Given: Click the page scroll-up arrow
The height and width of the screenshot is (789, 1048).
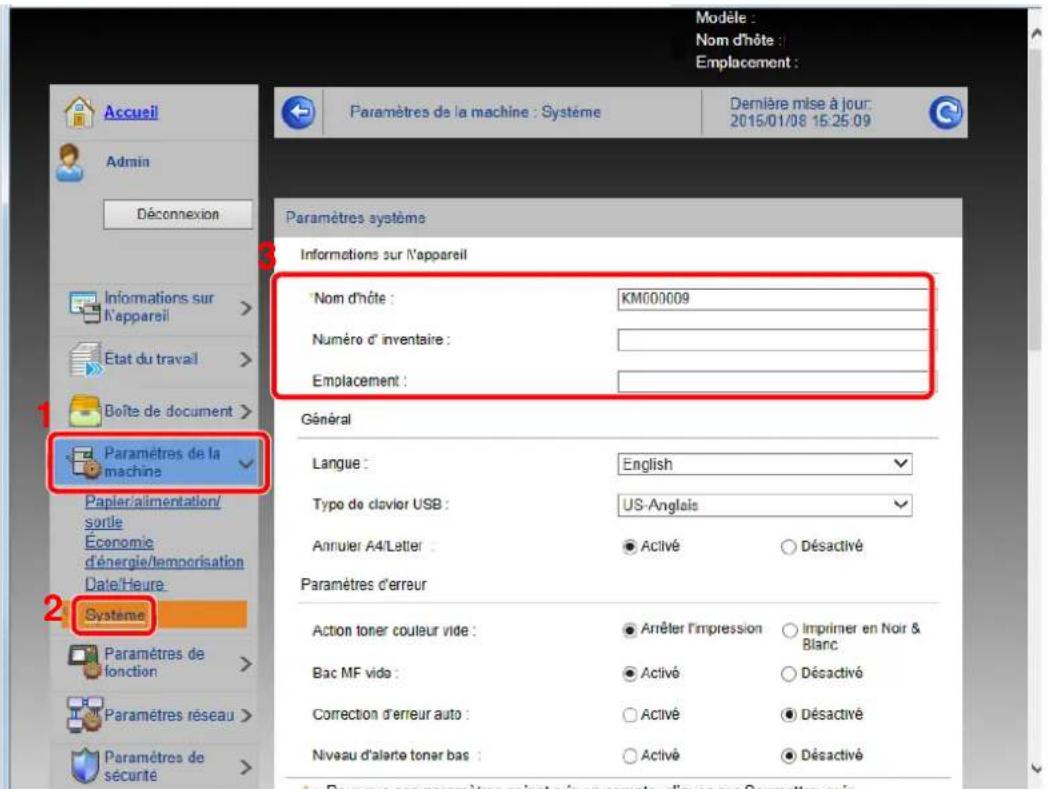Looking at the screenshot, I should pos(1037,32).
